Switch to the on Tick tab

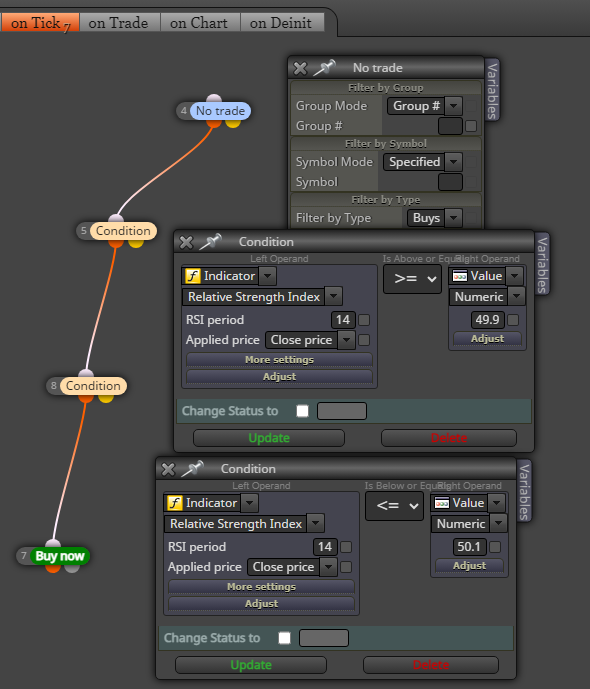[40, 22]
